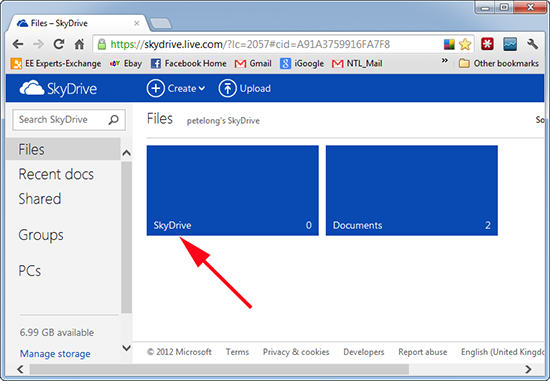Image resolution: width=550 pixels, height=381 pixels.
Task: Open the Ebay bookmark
Action: click(126, 64)
